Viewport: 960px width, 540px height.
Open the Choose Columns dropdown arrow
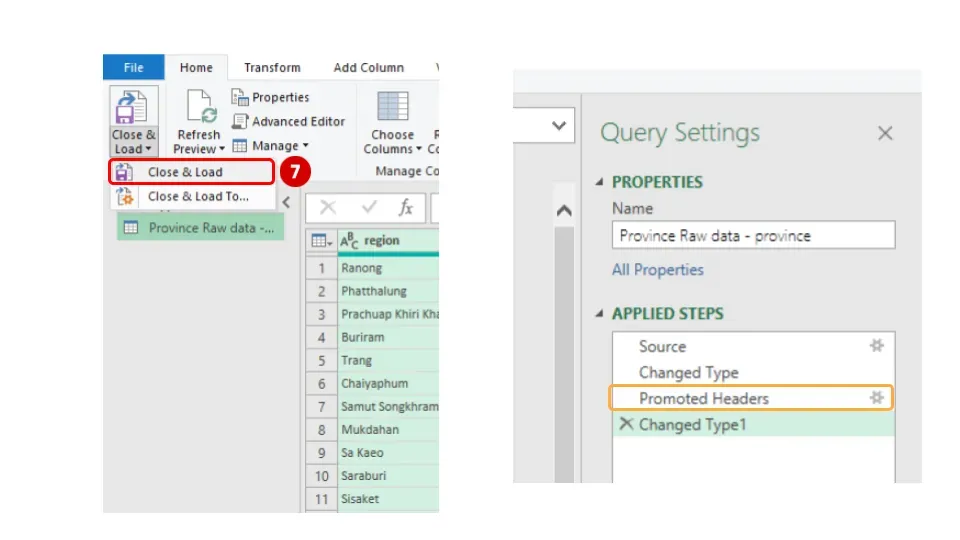click(x=419, y=149)
